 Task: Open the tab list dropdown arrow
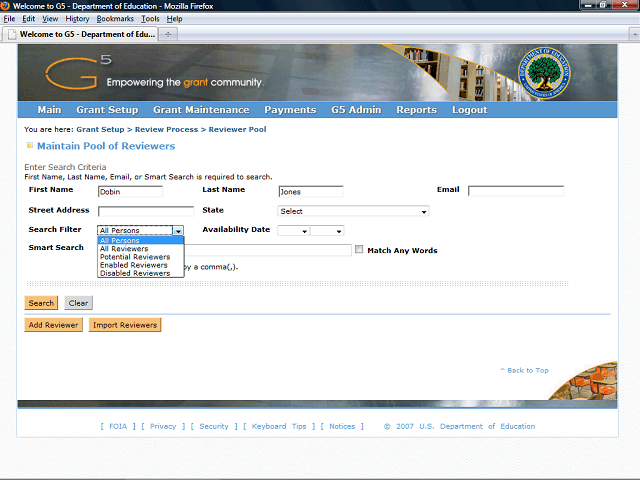click(x=634, y=35)
